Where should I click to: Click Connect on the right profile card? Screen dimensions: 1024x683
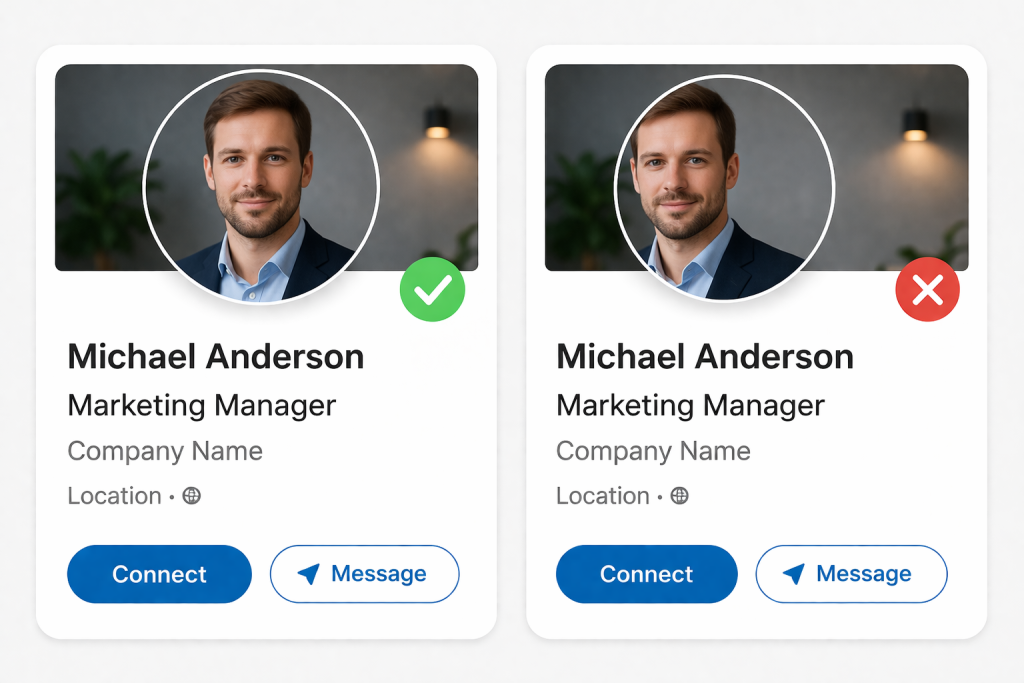click(x=647, y=574)
